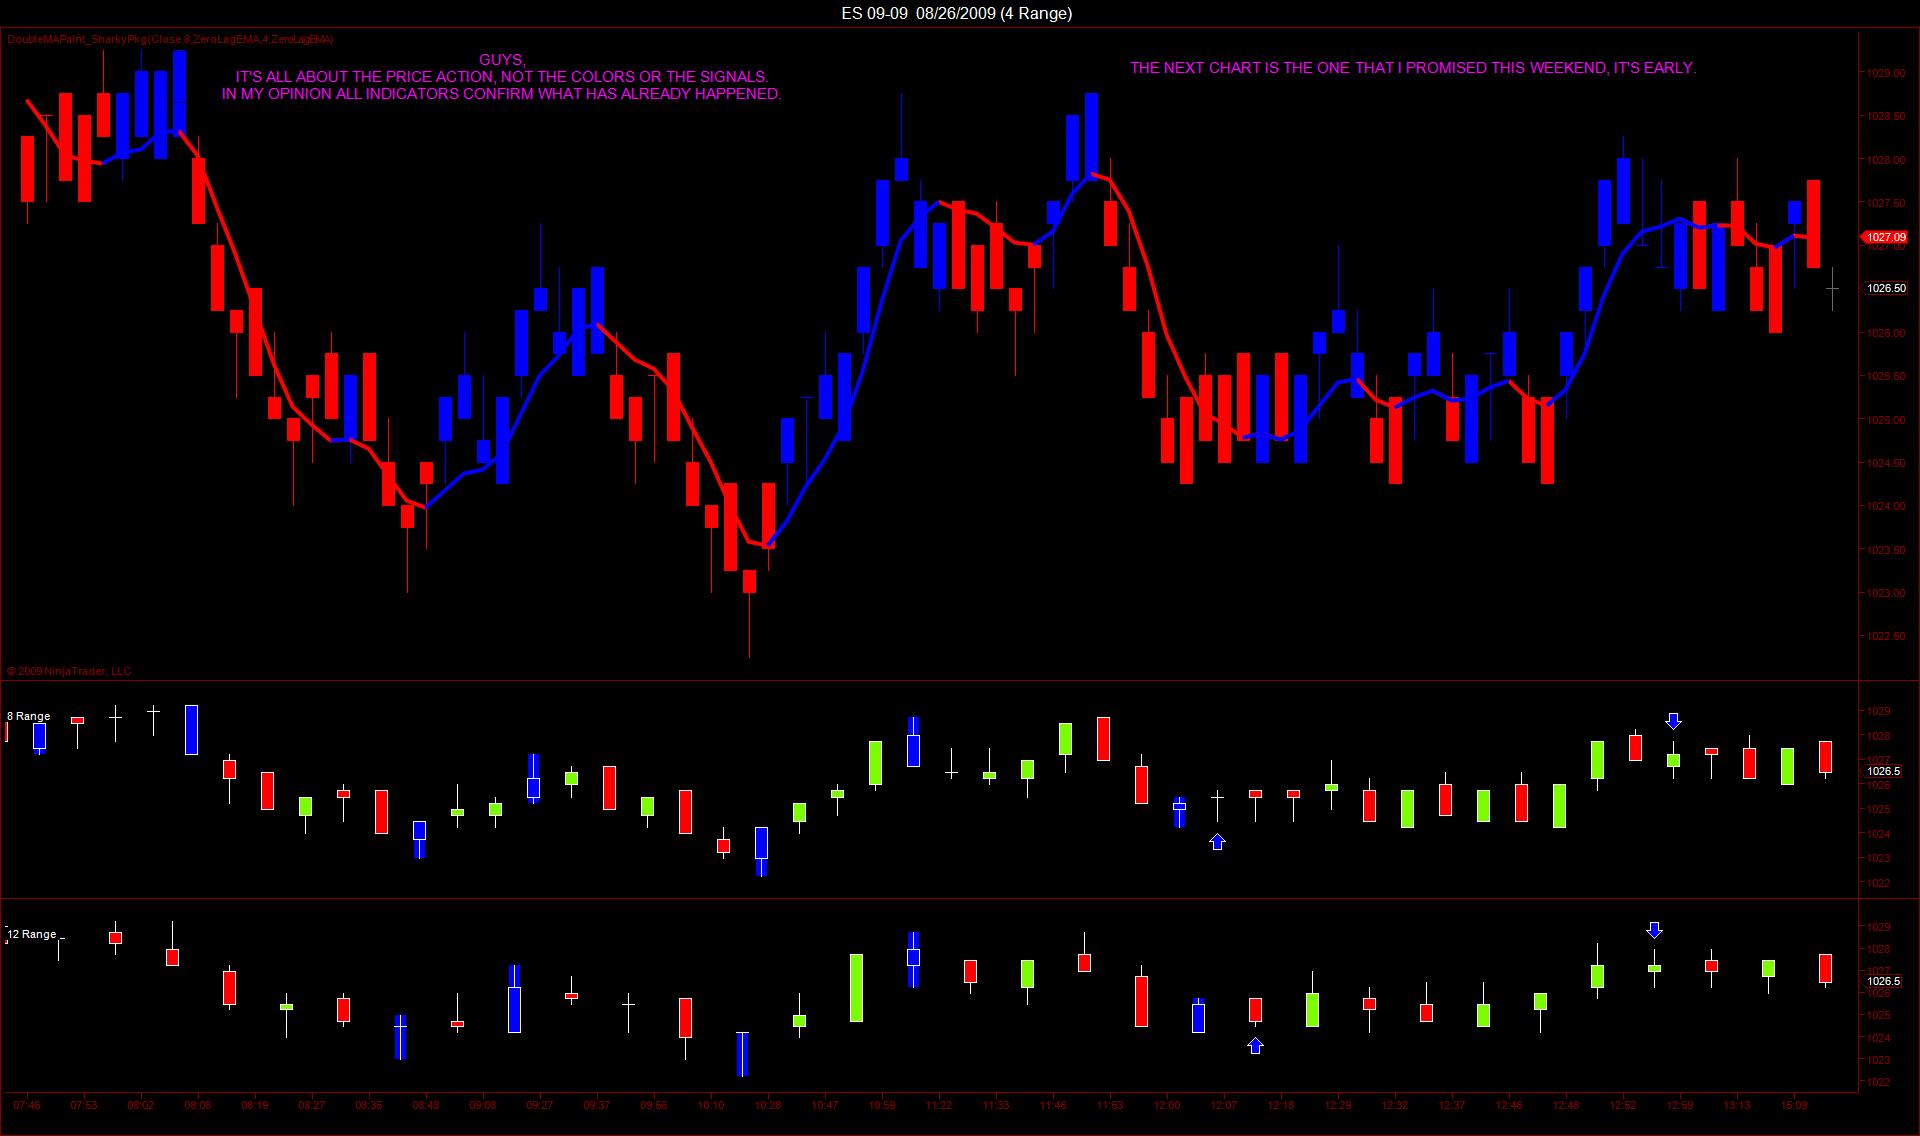Click the 09:27 time axis label
The width and height of the screenshot is (1920, 1136).
pyautogui.click(x=540, y=1105)
